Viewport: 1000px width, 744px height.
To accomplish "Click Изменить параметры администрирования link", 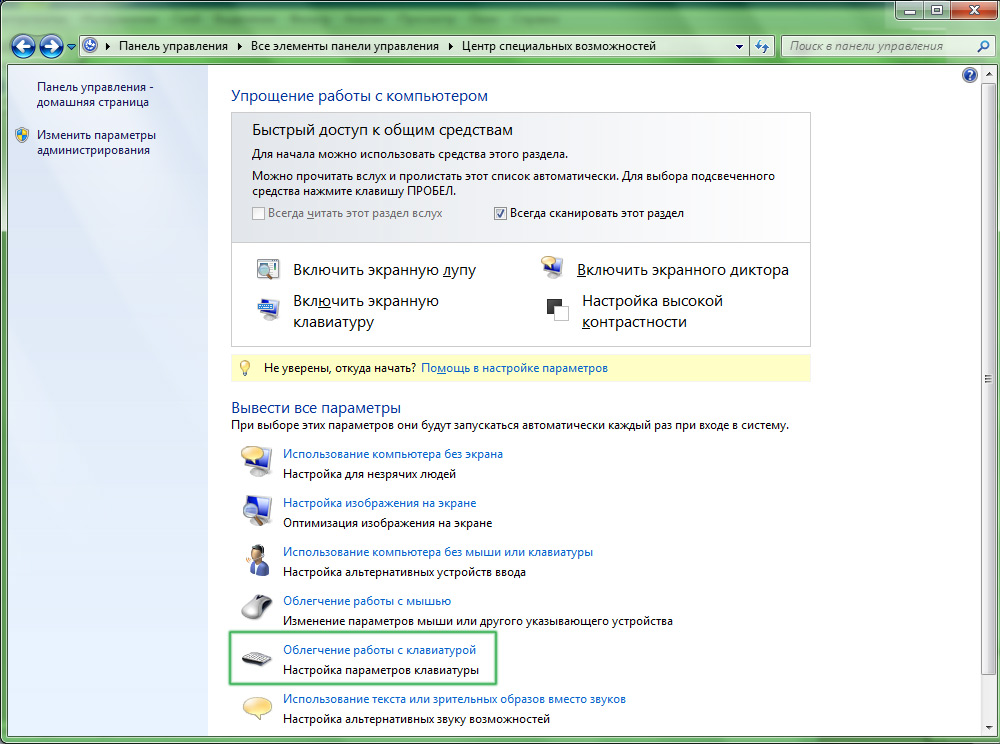I will tap(96, 142).
